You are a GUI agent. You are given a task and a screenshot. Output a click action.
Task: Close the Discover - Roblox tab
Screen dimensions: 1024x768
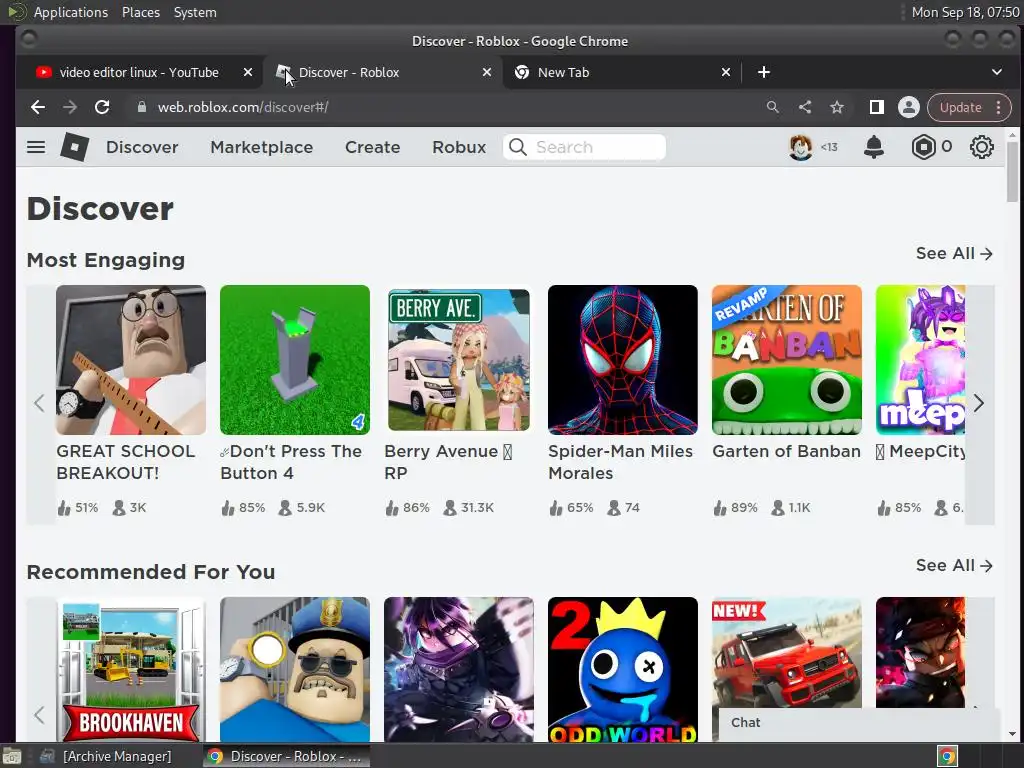(487, 72)
